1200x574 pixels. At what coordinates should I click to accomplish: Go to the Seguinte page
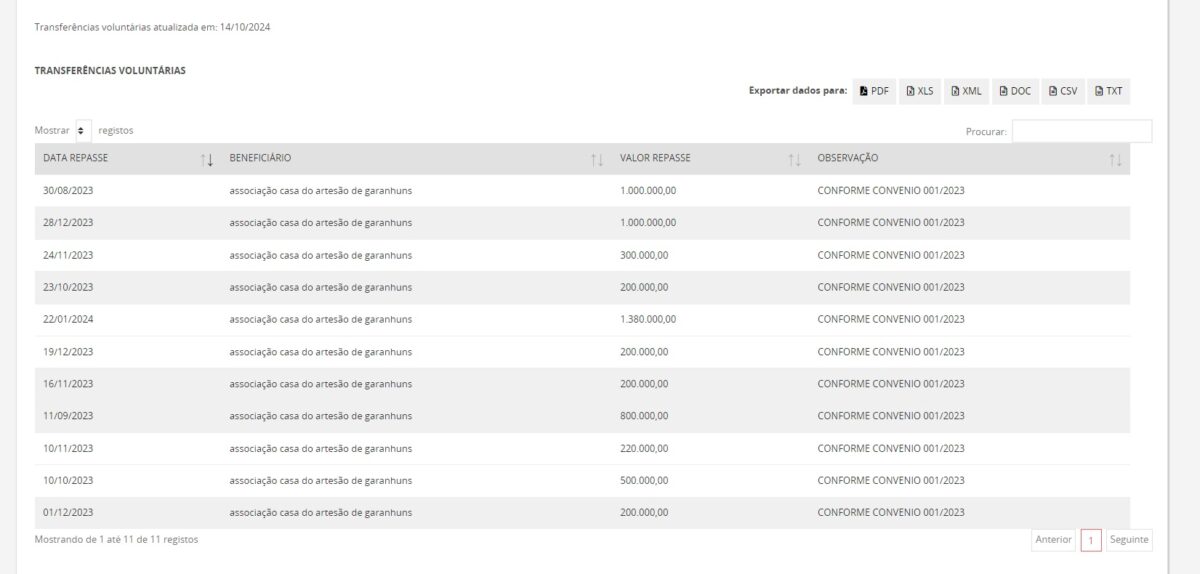1130,540
